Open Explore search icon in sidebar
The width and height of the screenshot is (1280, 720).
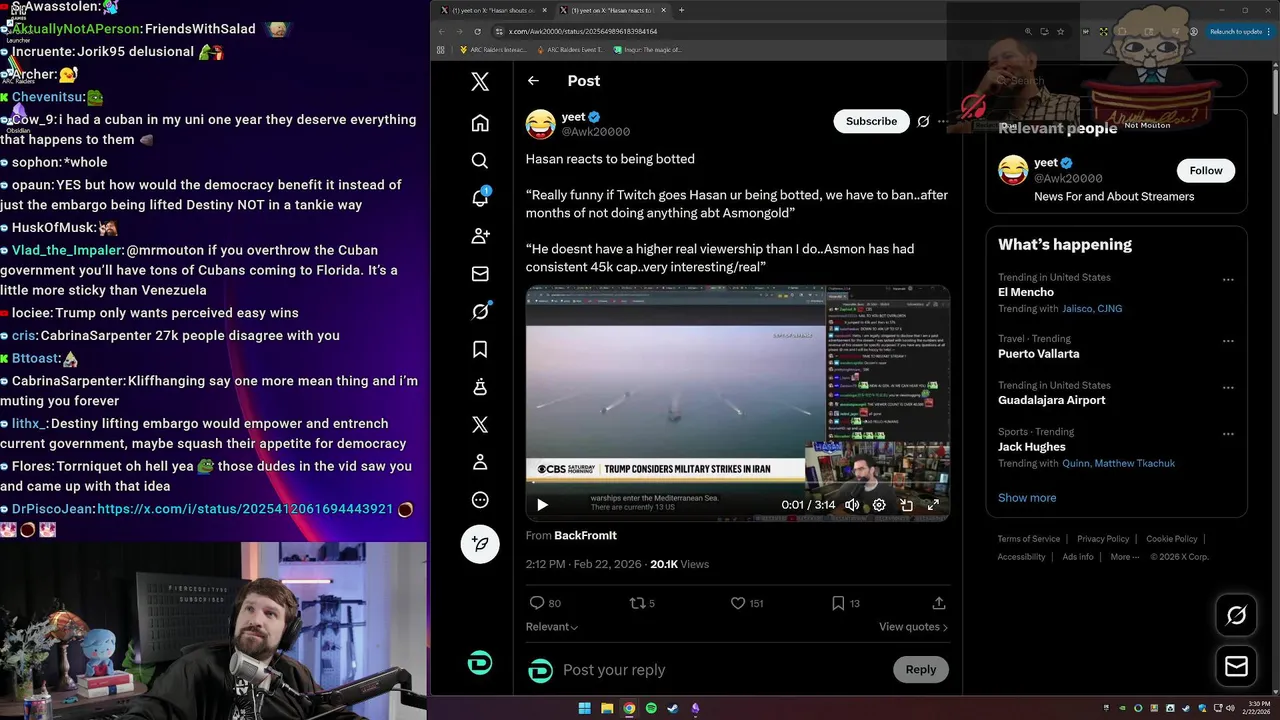[x=480, y=161]
